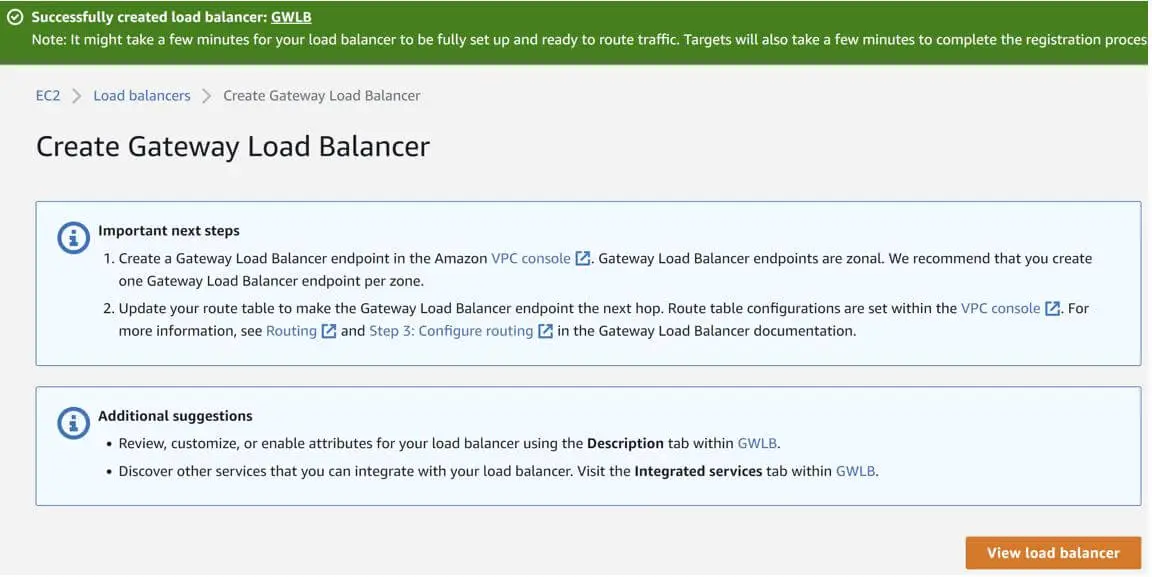The image size is (1152, 577).
Task: Click the info icon beside Important next steps
Action: pos(73,237)
